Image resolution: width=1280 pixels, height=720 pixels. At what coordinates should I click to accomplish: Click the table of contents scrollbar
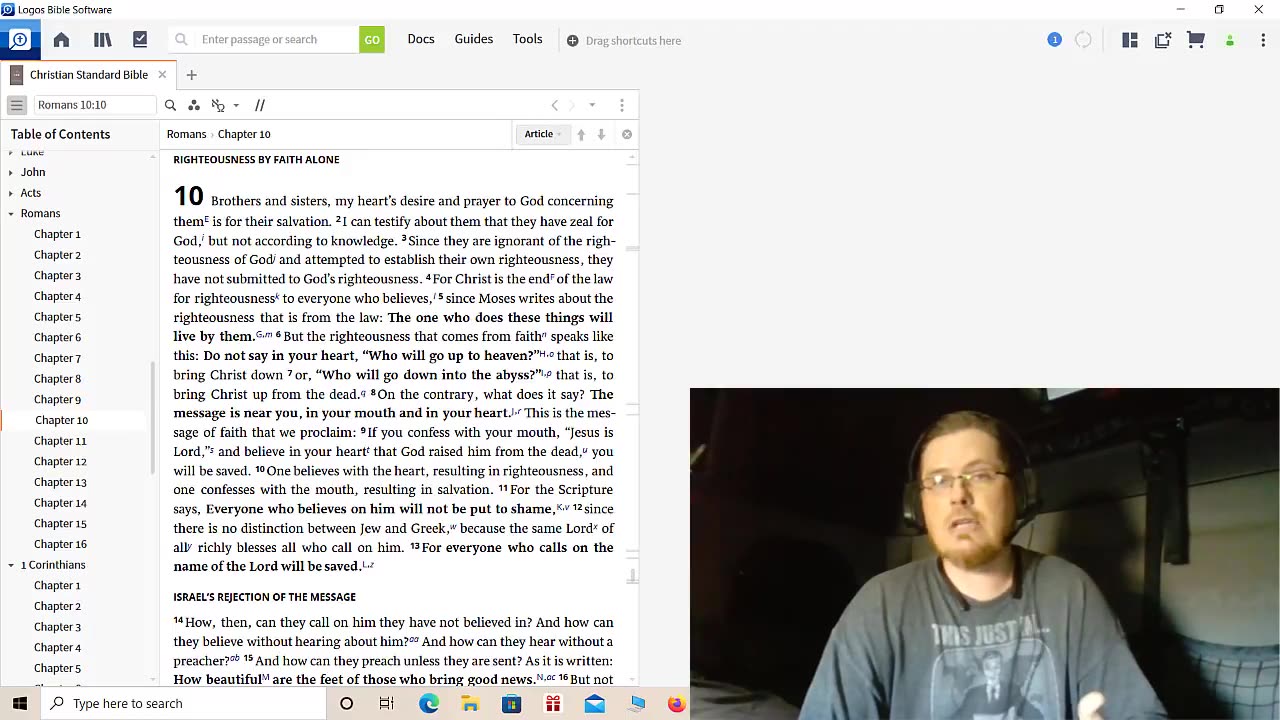point(153,418)
